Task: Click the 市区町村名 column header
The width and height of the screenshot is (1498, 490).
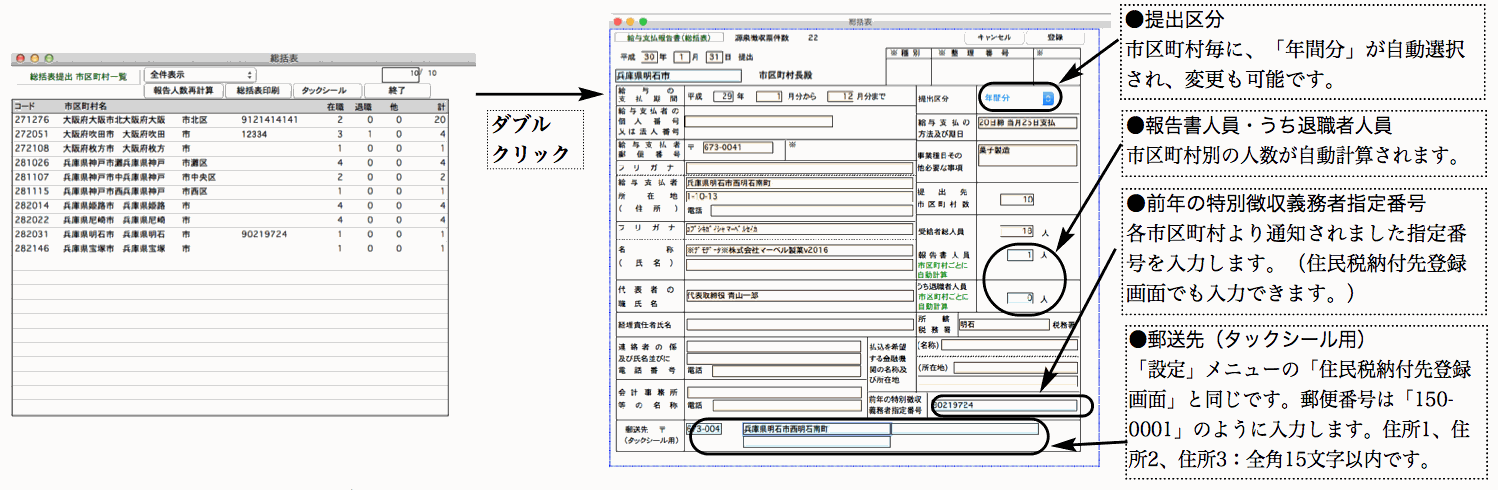Action: (86, 105)
